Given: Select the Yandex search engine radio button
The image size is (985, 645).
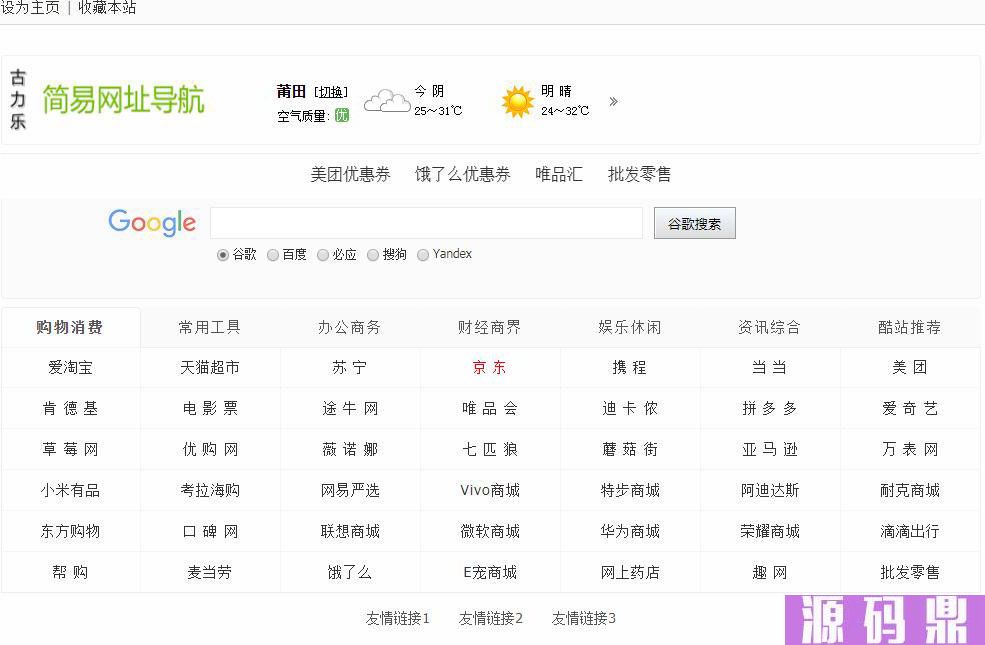Looking at the screenshot, I should [423, 255].
